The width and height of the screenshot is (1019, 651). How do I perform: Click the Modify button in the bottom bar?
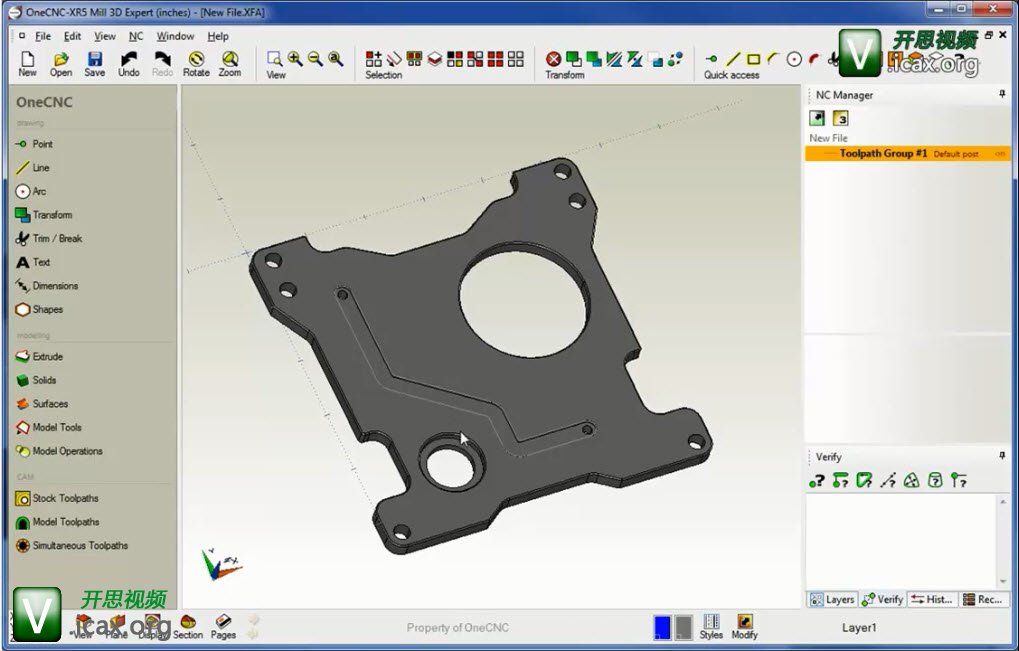coord(744,627)
